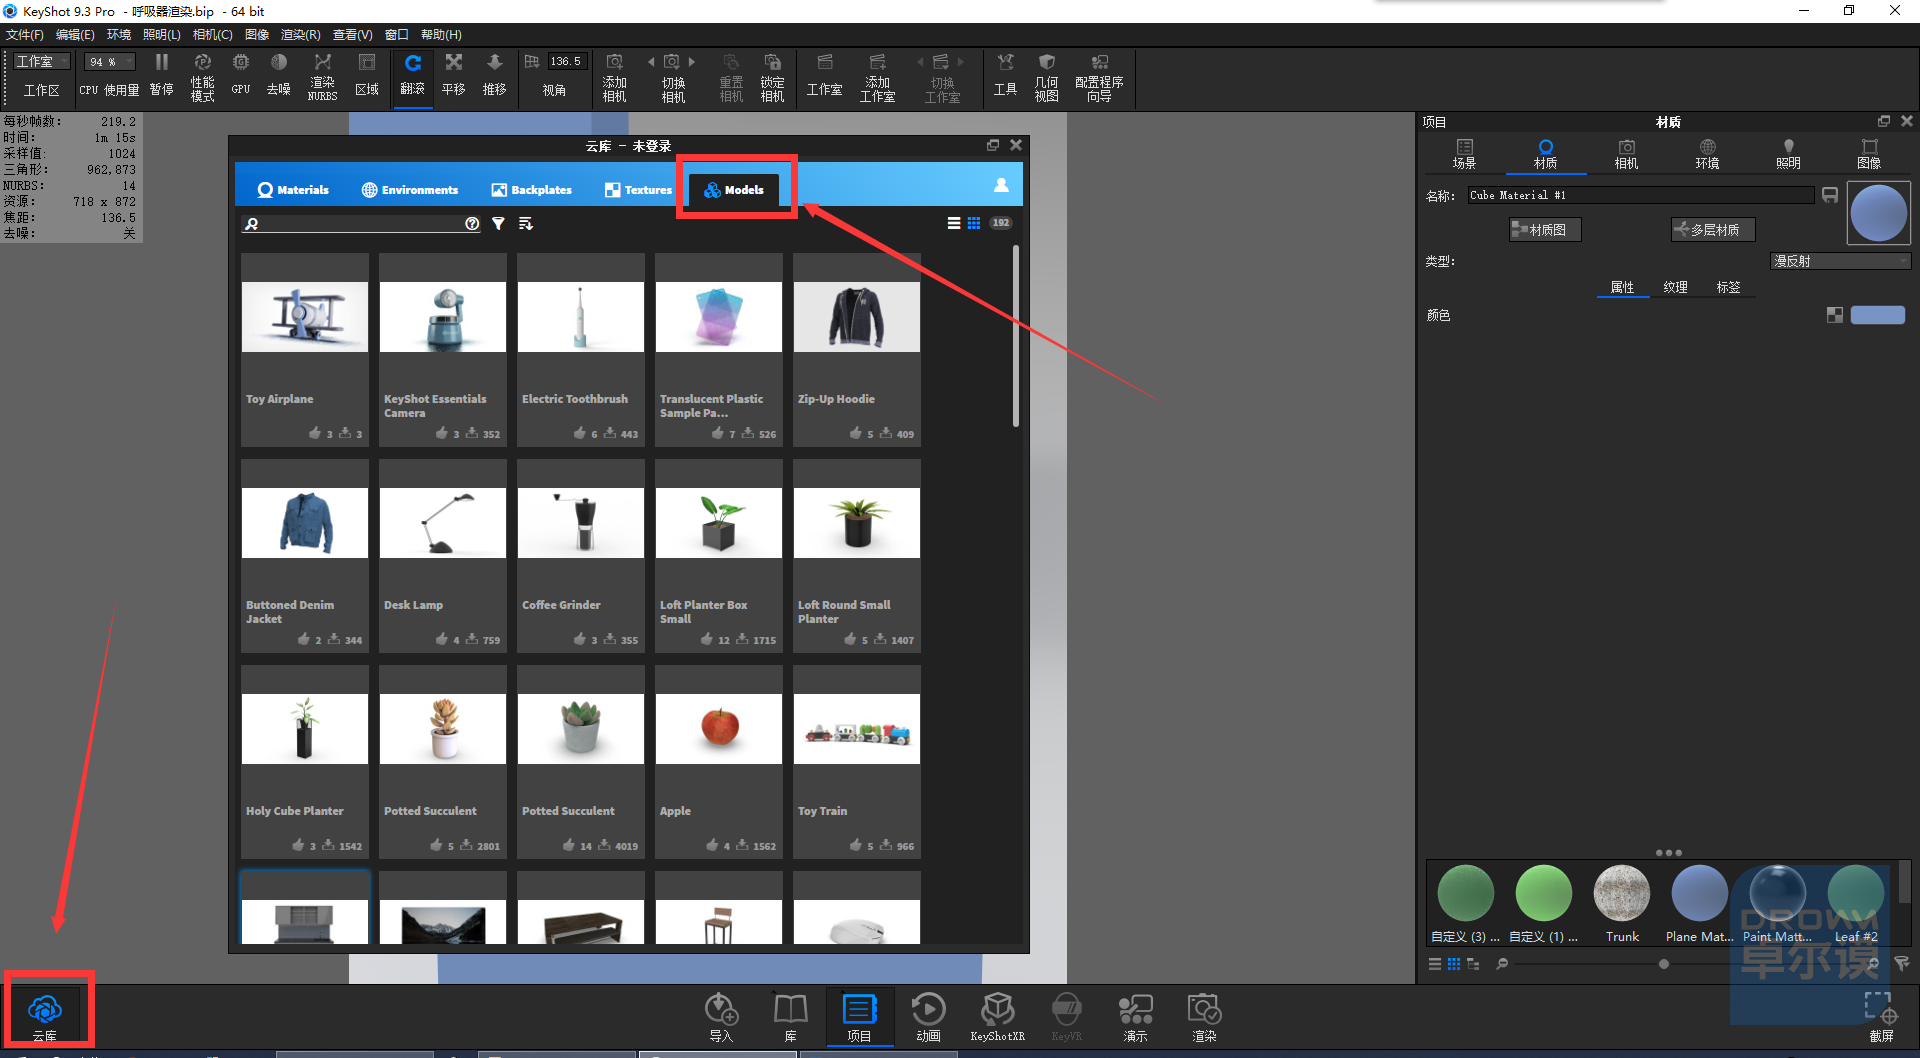The image size is (1920, 1058).
Task: Select the Trunk material sphere
Action: coord(1622,893)
